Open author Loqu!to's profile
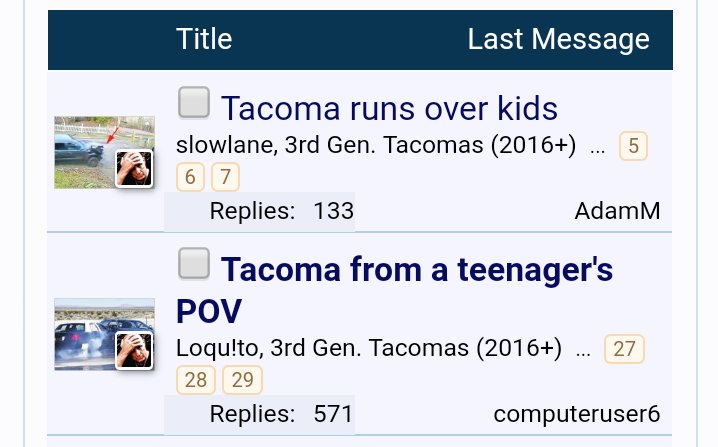The height and width of the screenshot is (447, 718). pyautogui.click(x=218, y=348)
